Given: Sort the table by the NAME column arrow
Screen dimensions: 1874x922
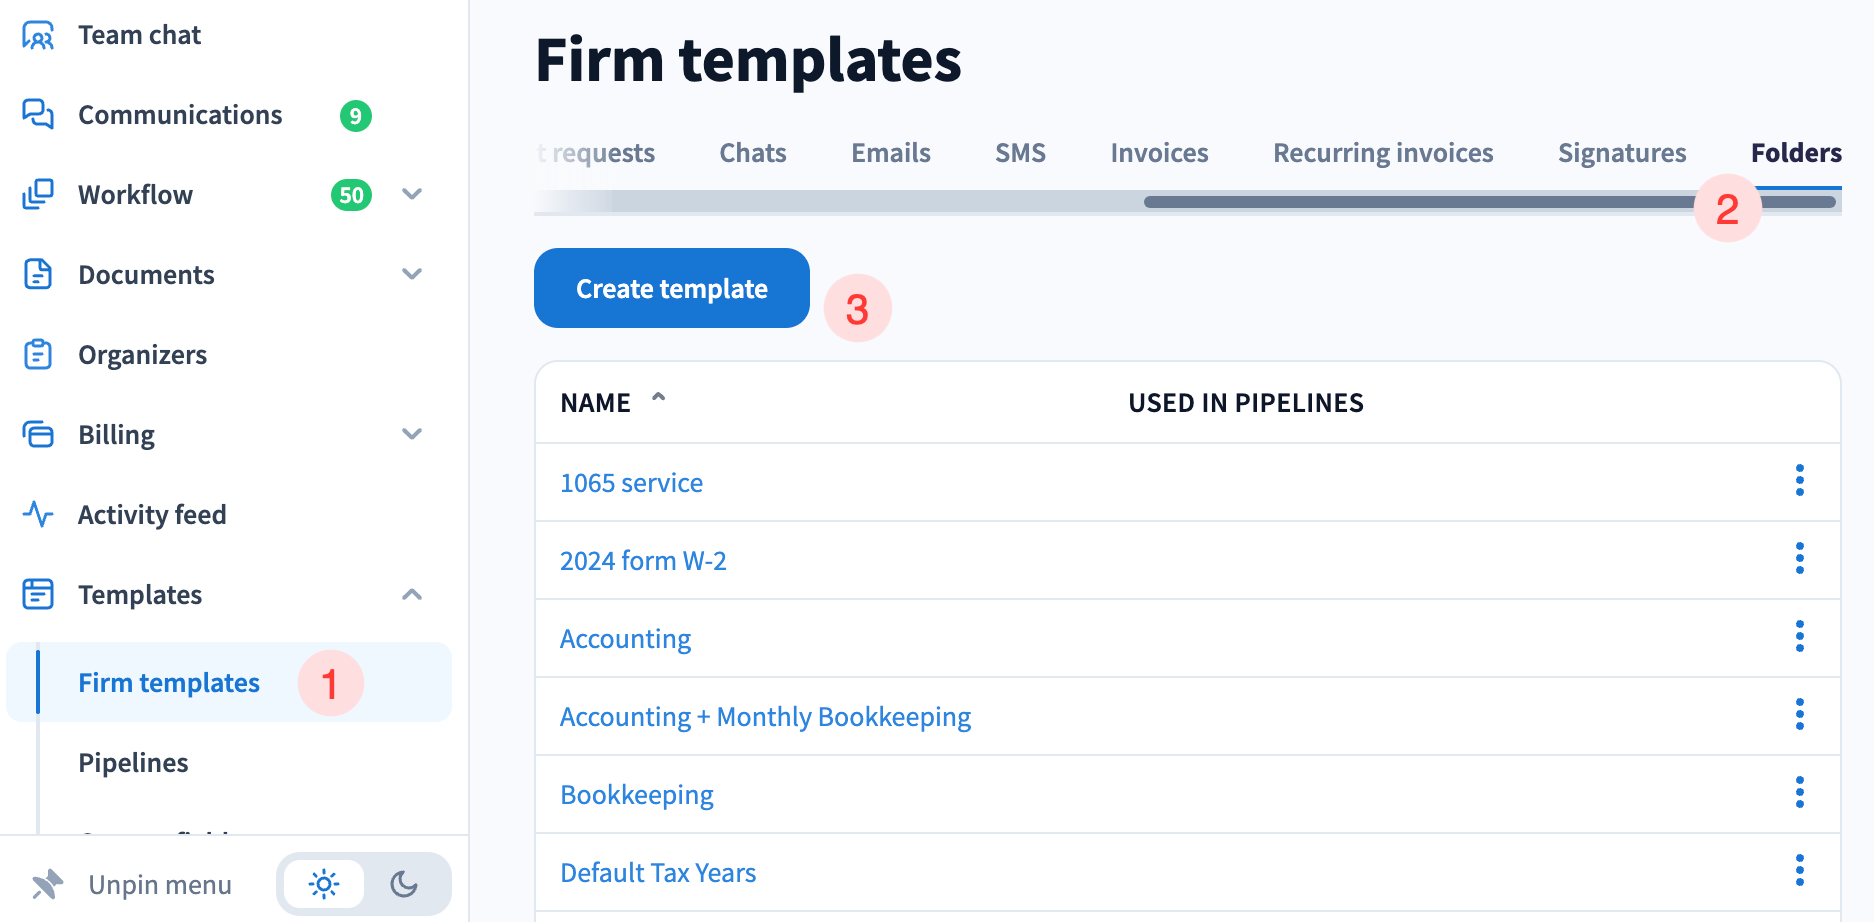Looking at the screenshot, I should pyautogui.click(x=658, y=399).
